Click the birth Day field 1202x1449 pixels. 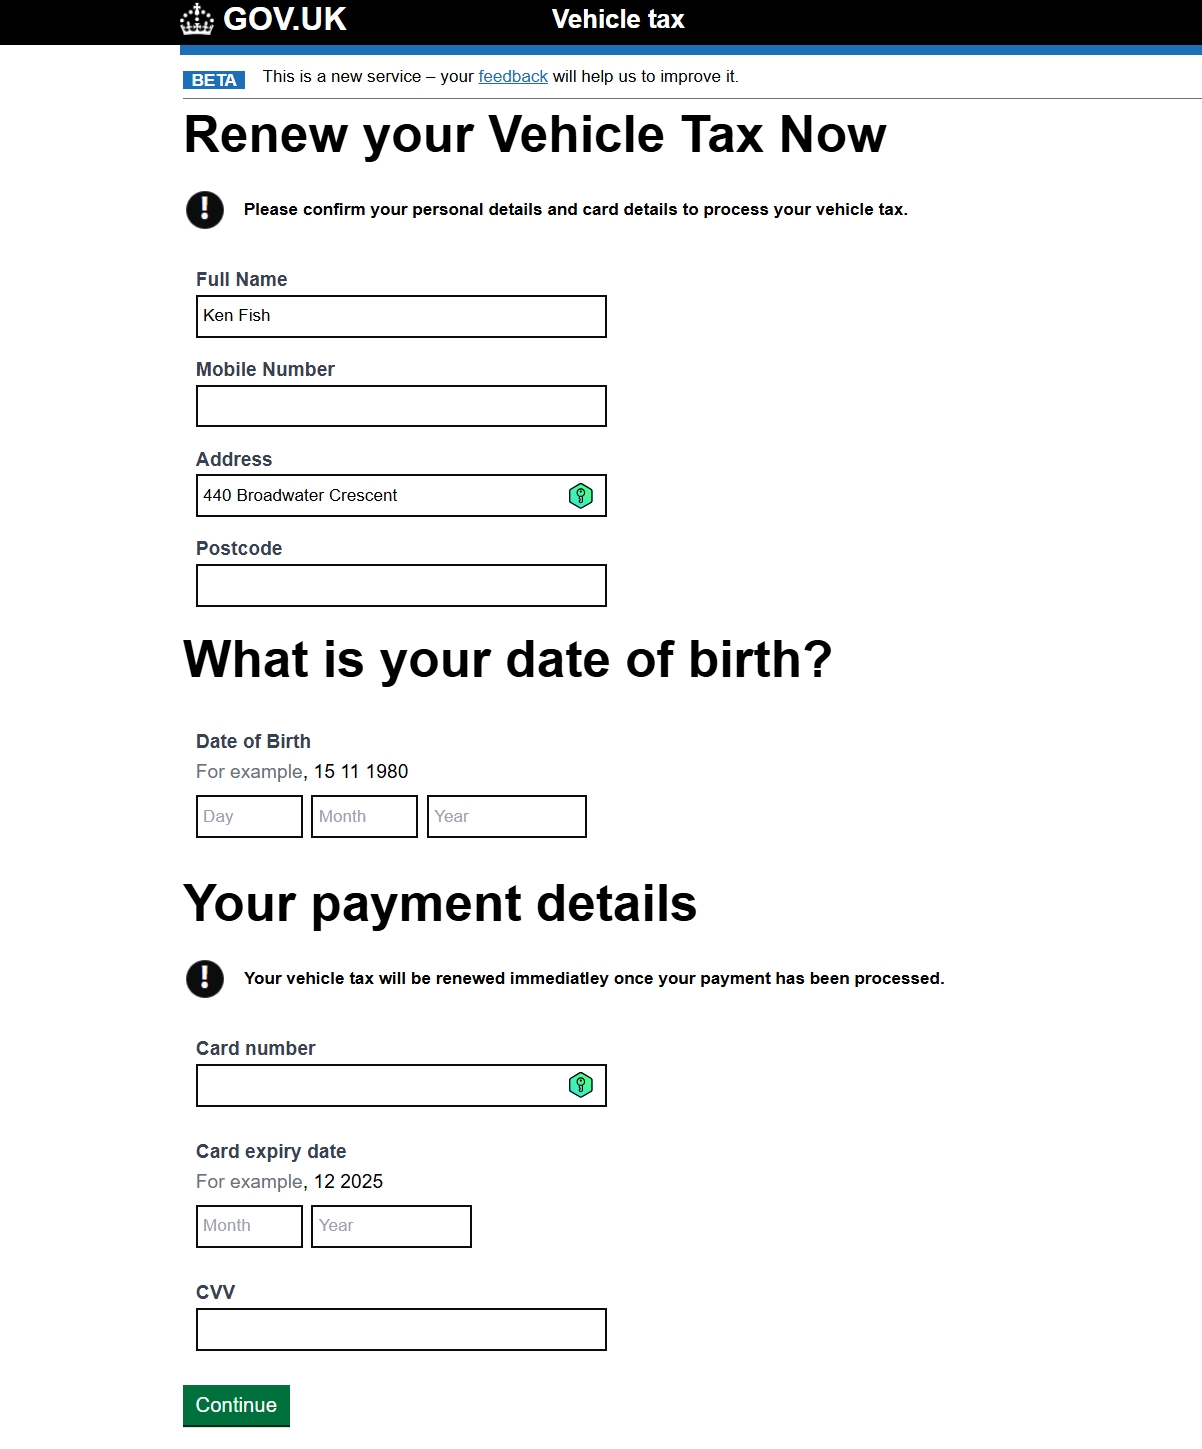(249, 816)
